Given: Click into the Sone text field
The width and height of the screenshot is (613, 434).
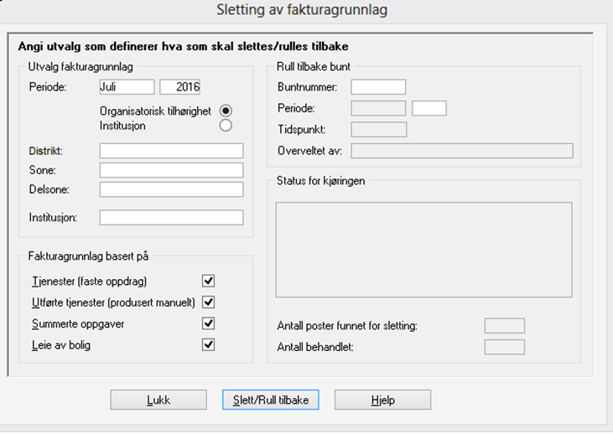Looking at the screenshot, I should pos(171,170).
